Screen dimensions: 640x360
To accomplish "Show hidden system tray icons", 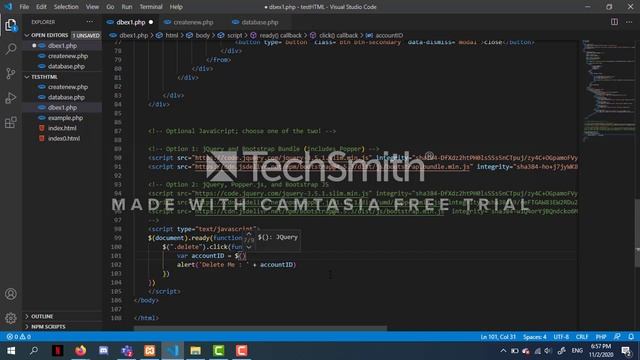I will (x=503, y=351).
